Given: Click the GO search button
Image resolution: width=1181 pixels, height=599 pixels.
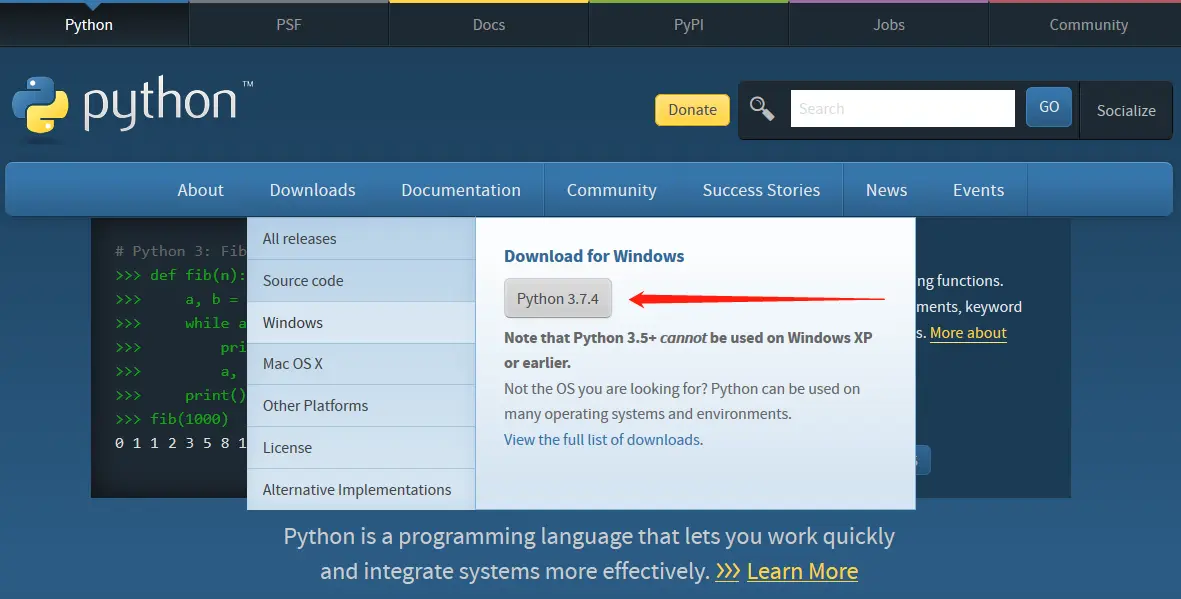Looking at the screenshot, I should tap(1048, 107).
